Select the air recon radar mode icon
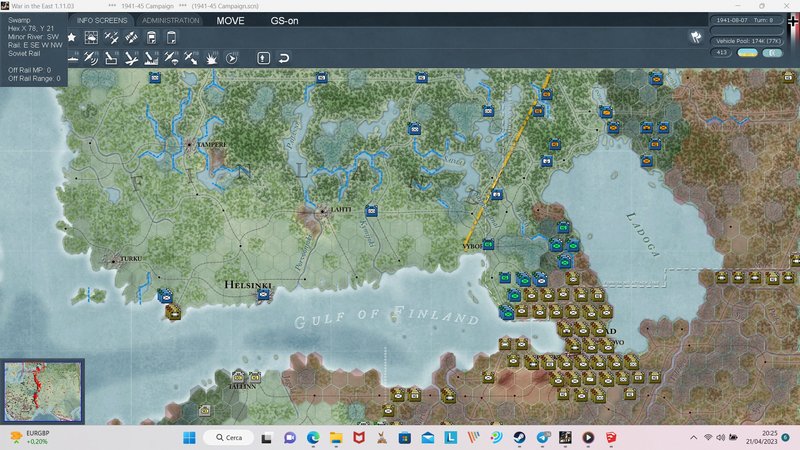Viewport: 800px width, 450px height. tap(91, 58)
